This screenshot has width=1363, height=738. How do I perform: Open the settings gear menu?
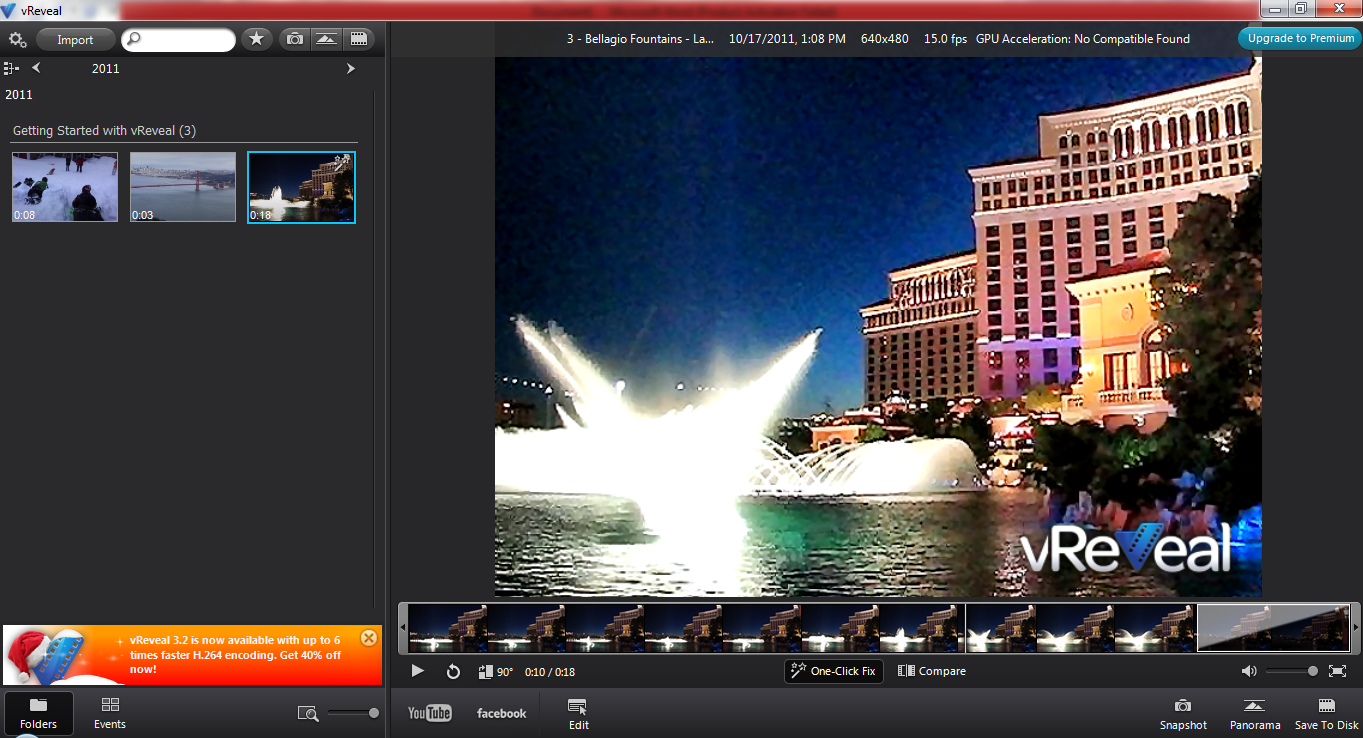17,40
